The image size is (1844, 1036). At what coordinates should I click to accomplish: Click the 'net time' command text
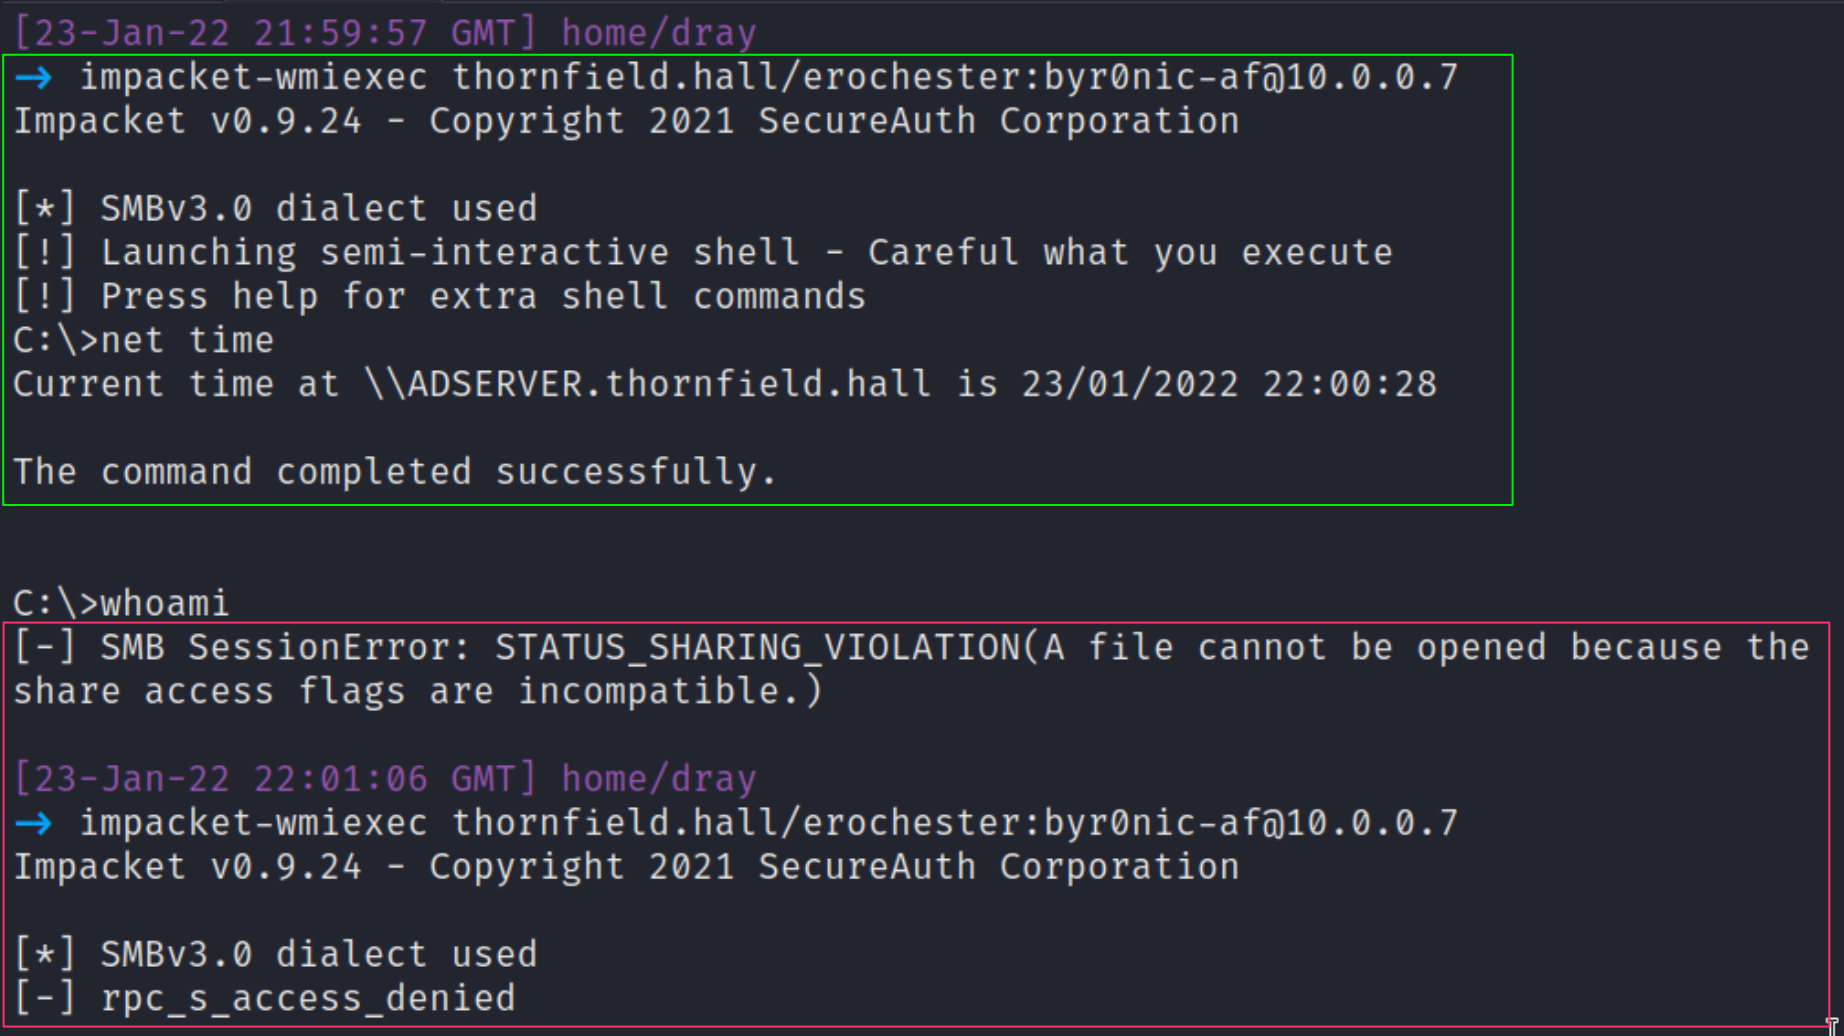[187, 341]
